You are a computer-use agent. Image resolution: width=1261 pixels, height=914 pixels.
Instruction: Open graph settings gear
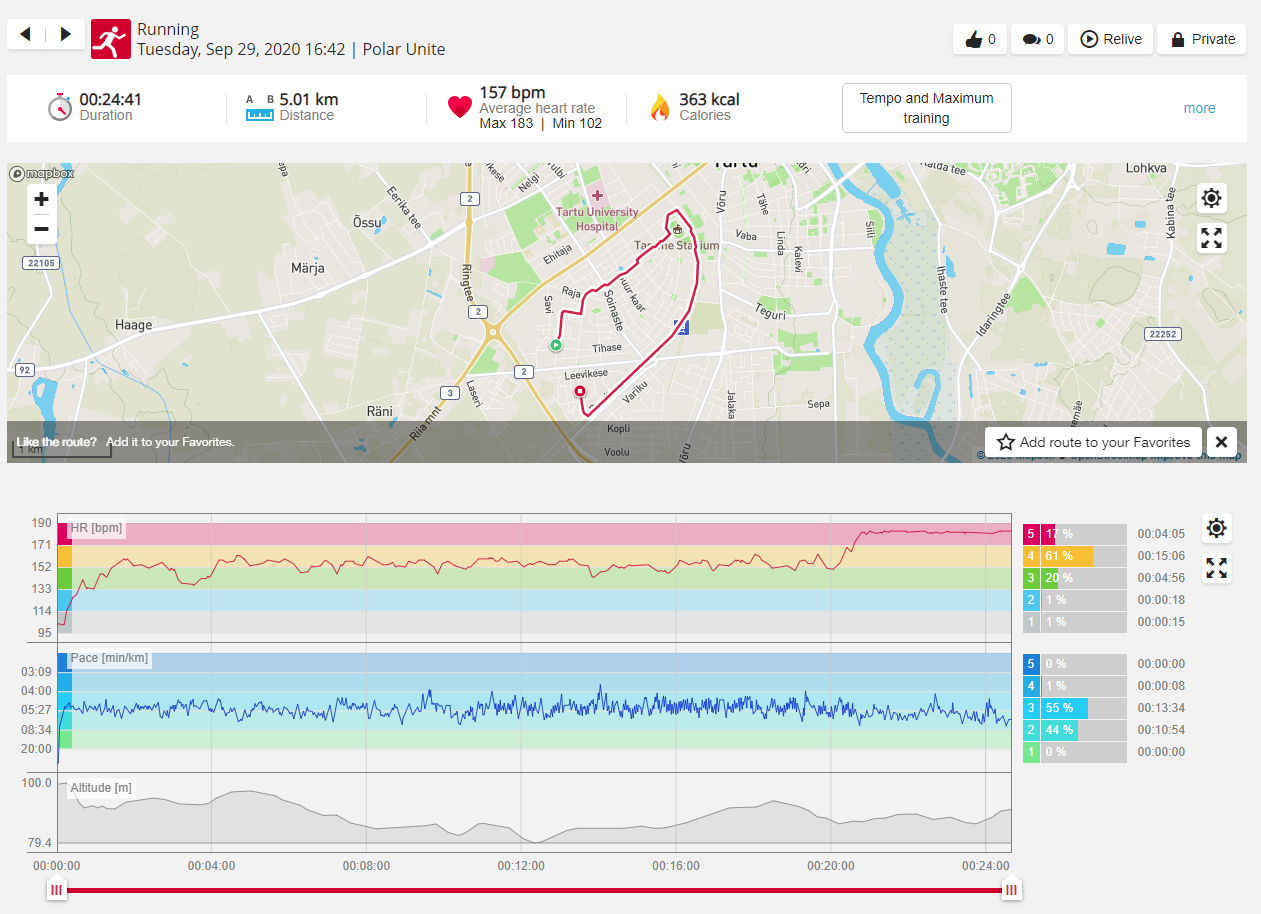pos(1216,528)
